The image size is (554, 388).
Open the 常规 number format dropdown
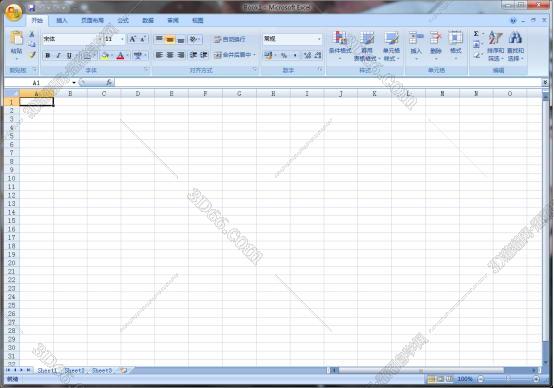[x=319, y=39]
